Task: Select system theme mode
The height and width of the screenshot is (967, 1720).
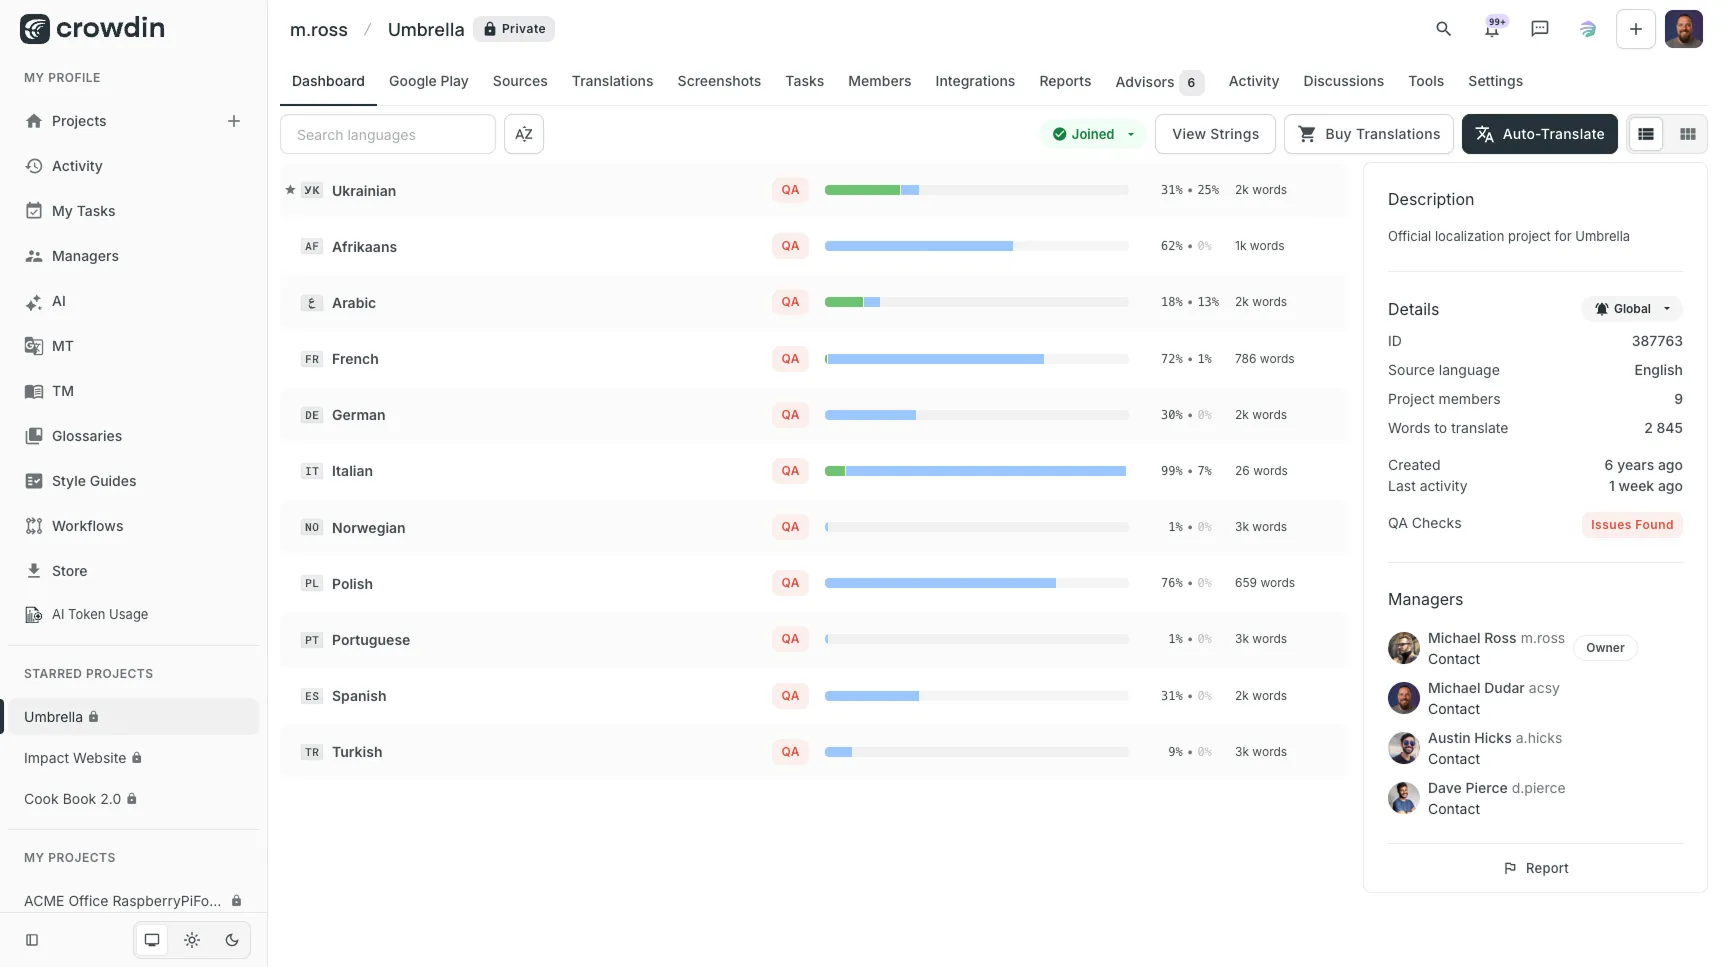Action: tap(152, 940)
